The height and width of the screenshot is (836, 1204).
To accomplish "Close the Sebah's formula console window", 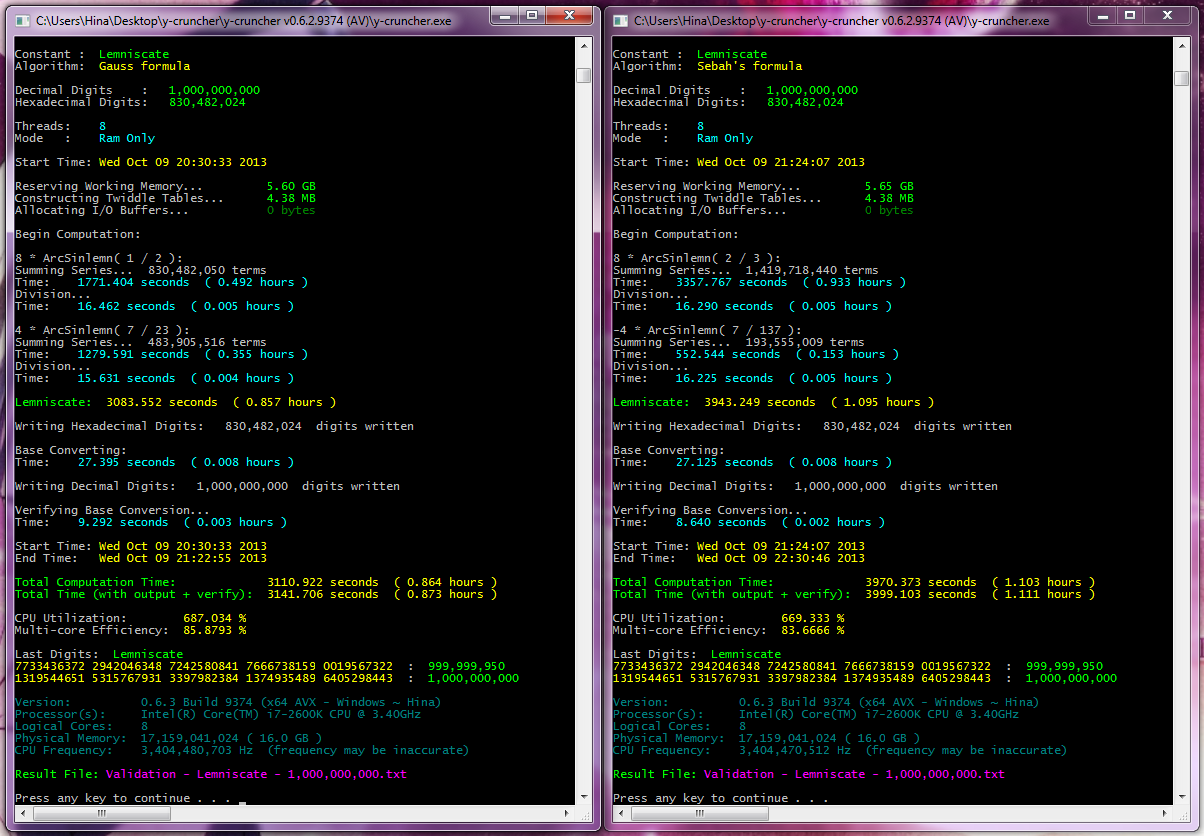I will point(1169,15).
